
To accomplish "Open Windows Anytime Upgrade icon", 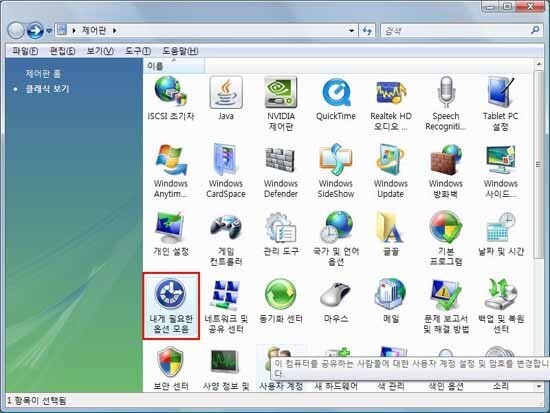I will coord(171,171).
